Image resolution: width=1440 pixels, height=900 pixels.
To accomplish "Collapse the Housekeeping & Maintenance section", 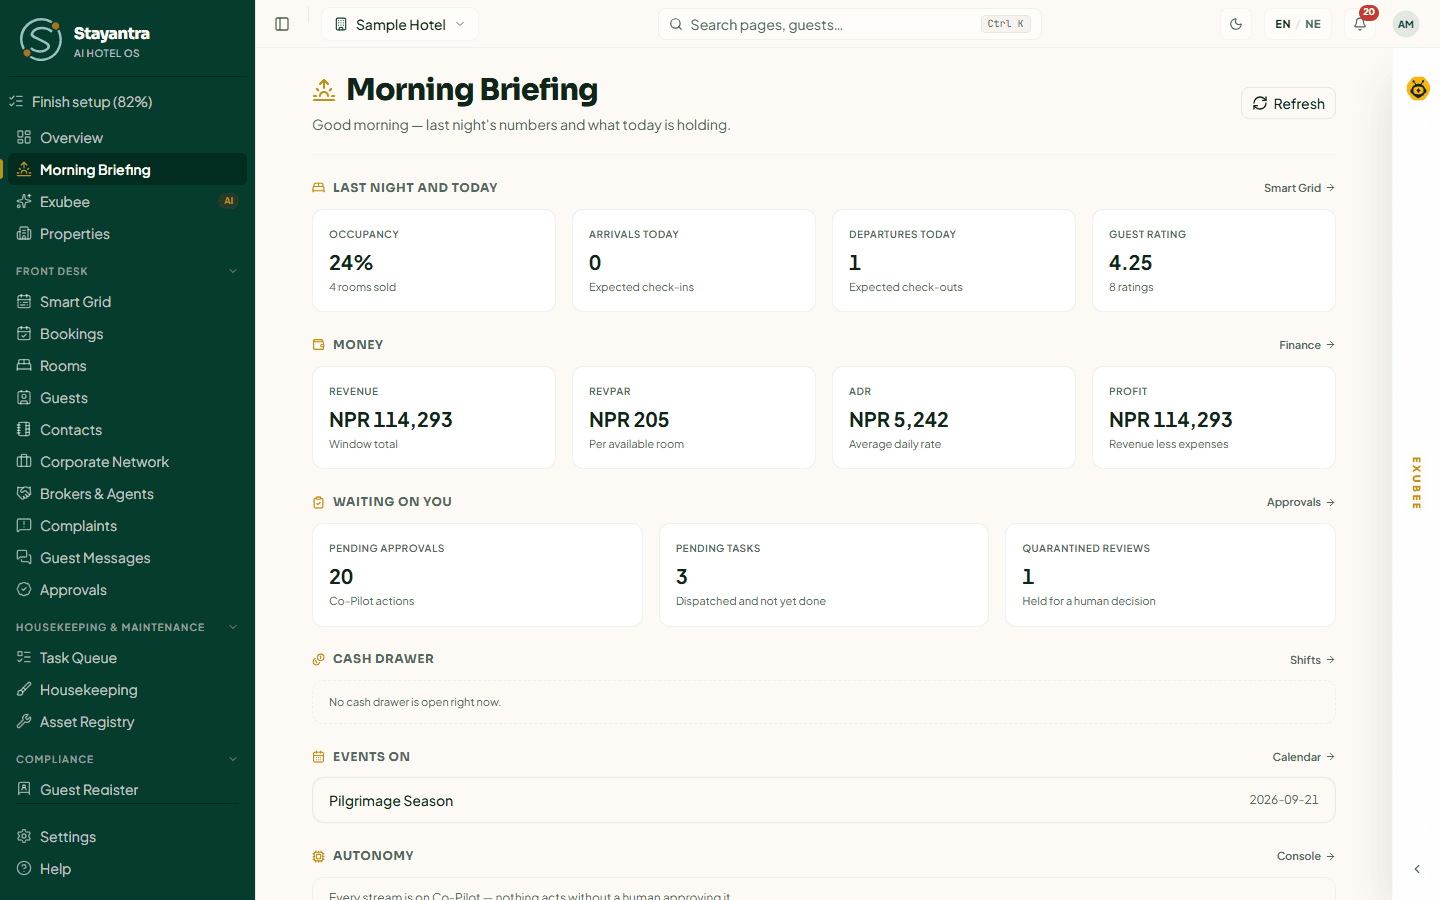I will click(233, 627).
